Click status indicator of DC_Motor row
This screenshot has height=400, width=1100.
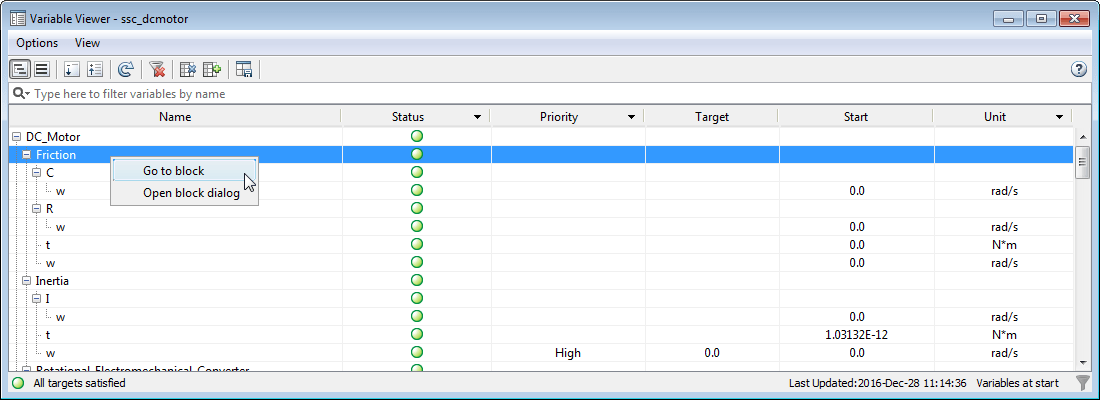(x=417, y=136)
